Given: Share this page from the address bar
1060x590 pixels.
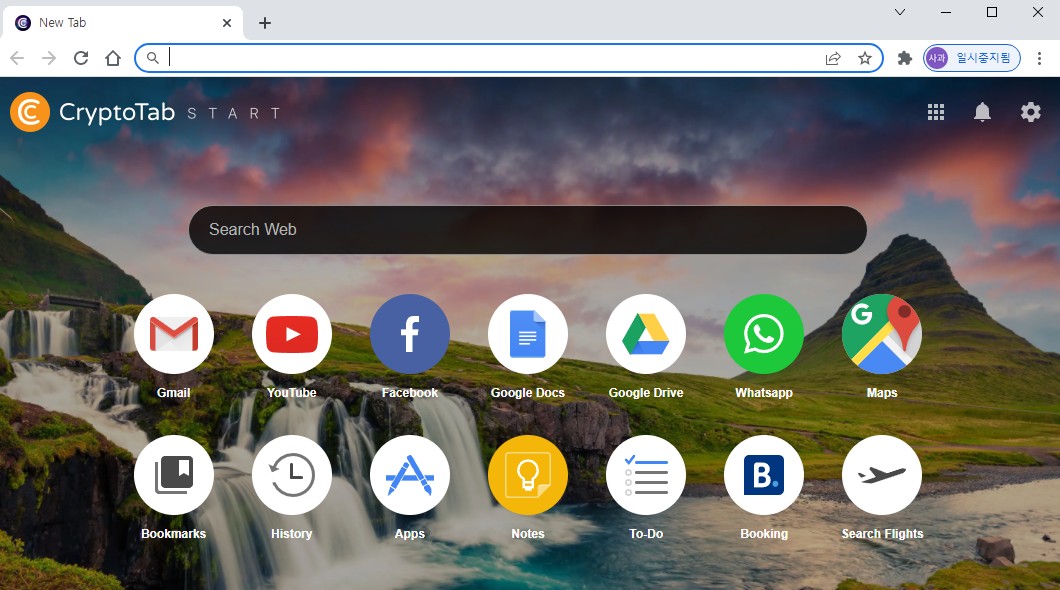Looking at the screenshot, I should coord(833,58).
